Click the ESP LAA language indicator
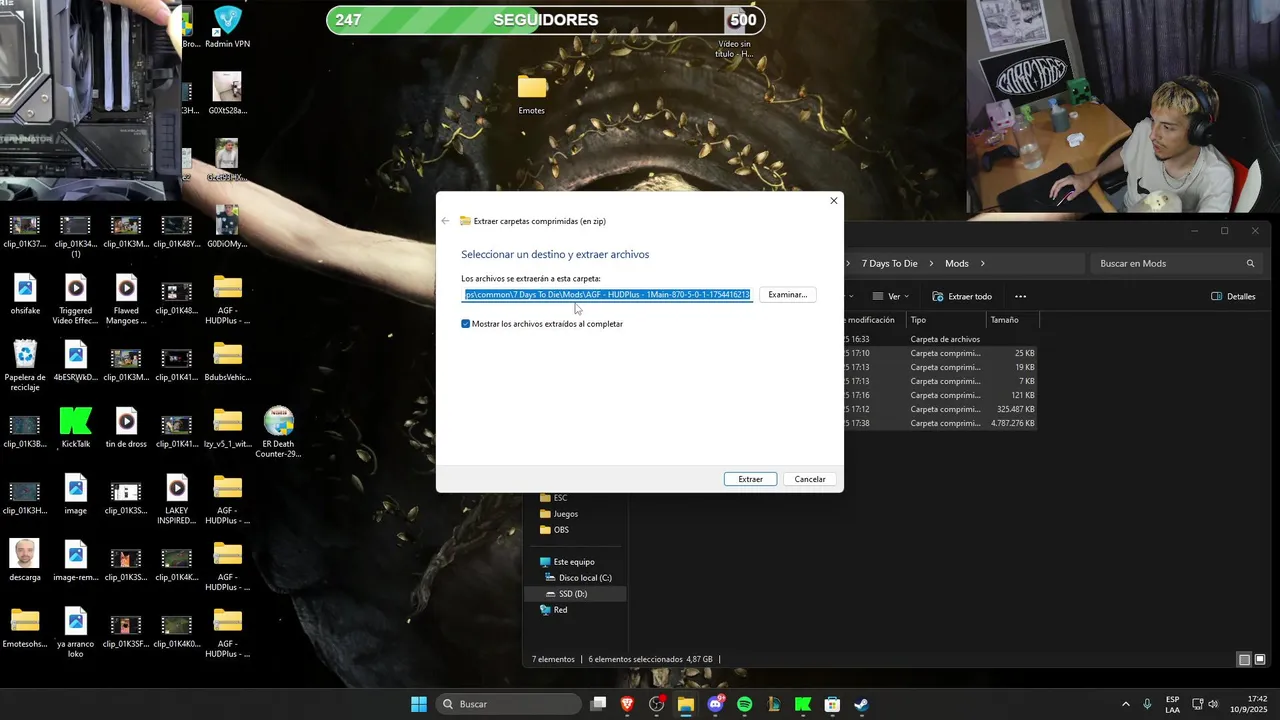Screen dimensions: 1280x720 (x=1172, y=704)
